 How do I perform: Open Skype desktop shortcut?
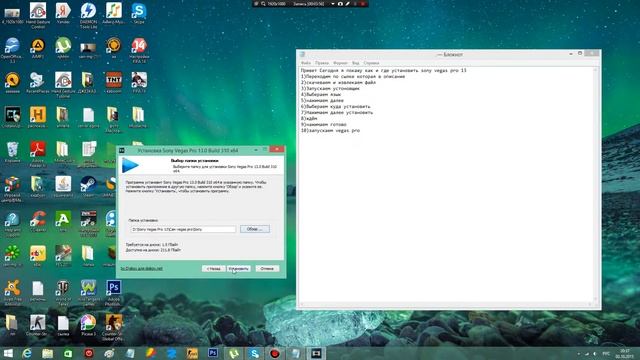pyautogui.click(x=139, y=13)
